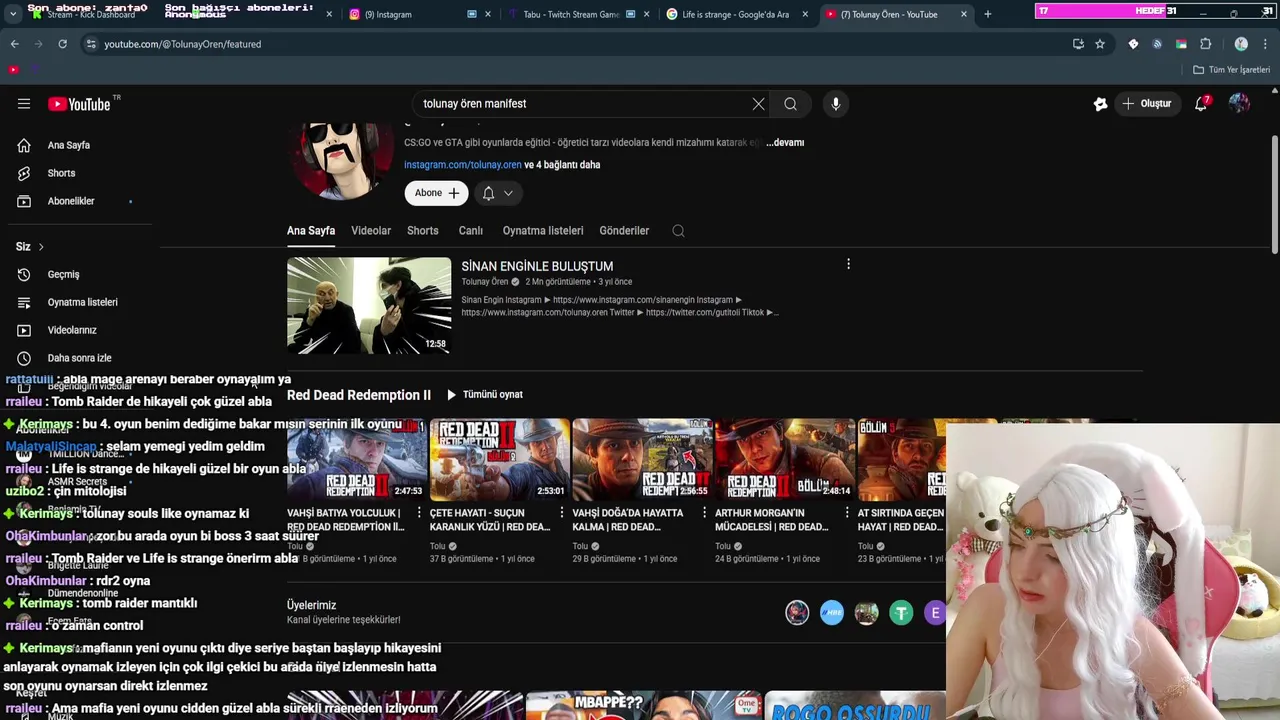Screen dimensions: 1280x720
Task: Open SİNAN ENGİNLE BULUŞTUM title link
Action: point(537,266)
